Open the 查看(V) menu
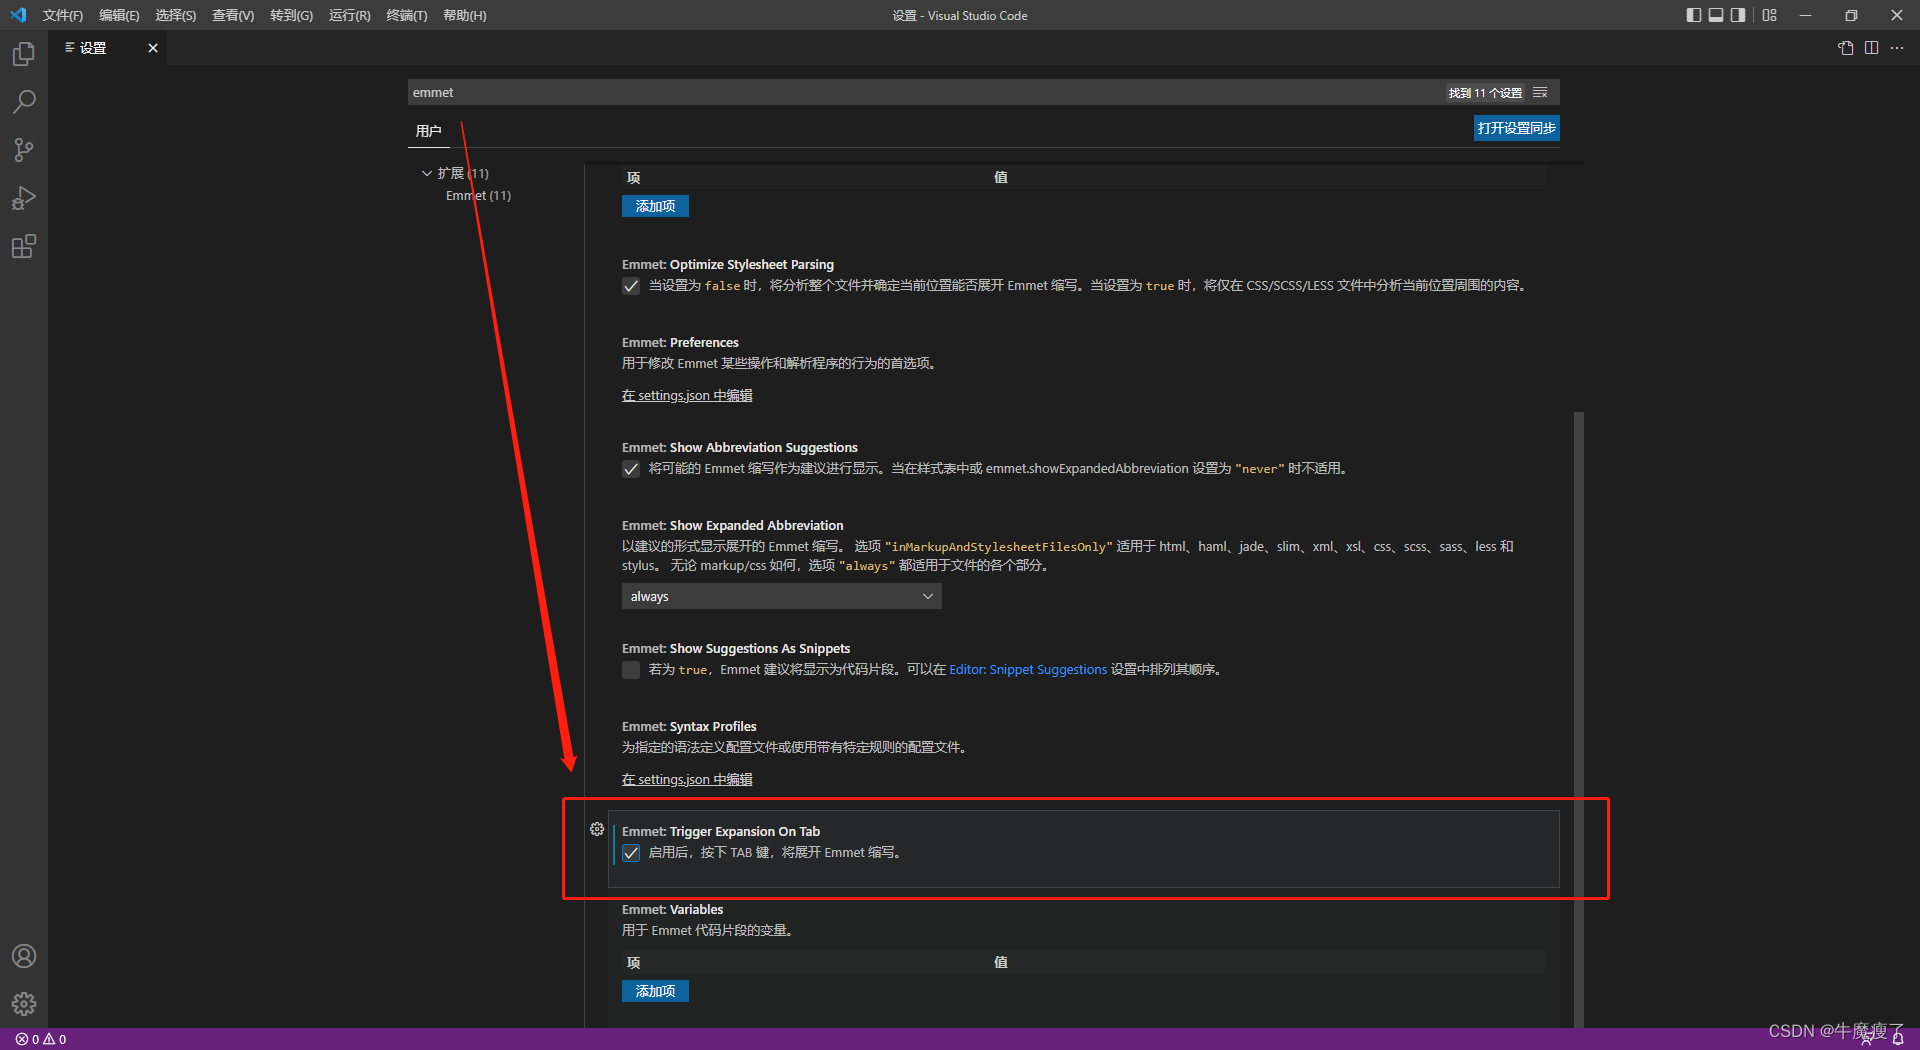The image size is (1920, 1050). (233, 15)
